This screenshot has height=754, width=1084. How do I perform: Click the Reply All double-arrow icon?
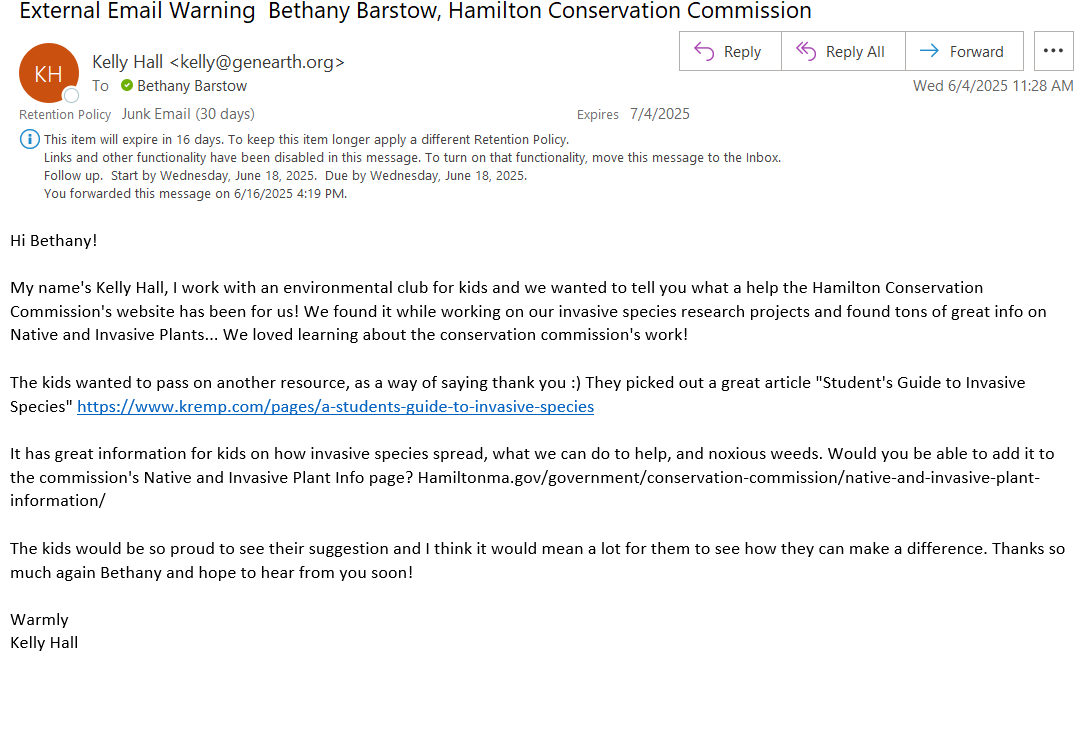[x=805, y=51]
